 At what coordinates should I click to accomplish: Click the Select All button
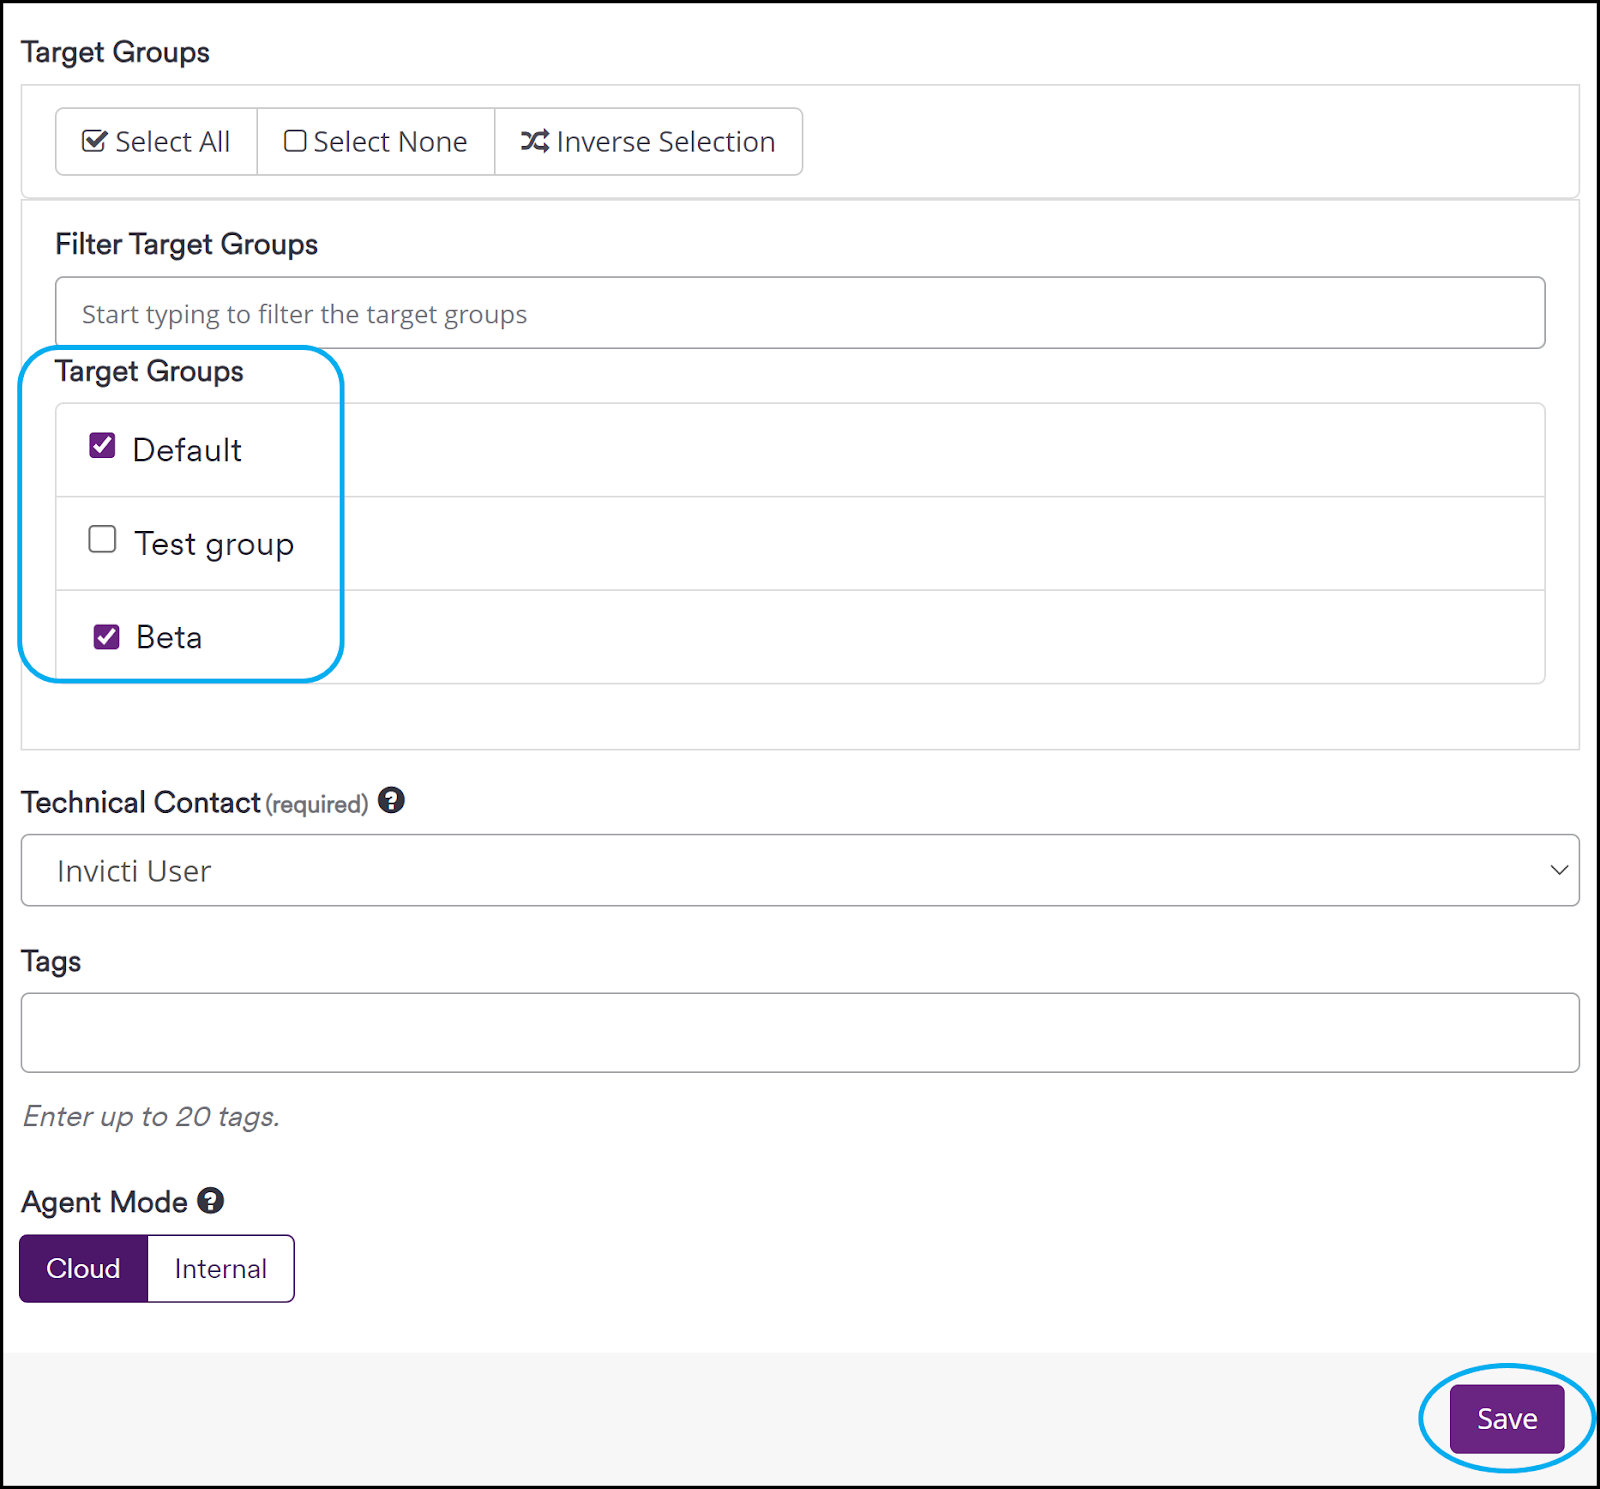coord(155,141)
